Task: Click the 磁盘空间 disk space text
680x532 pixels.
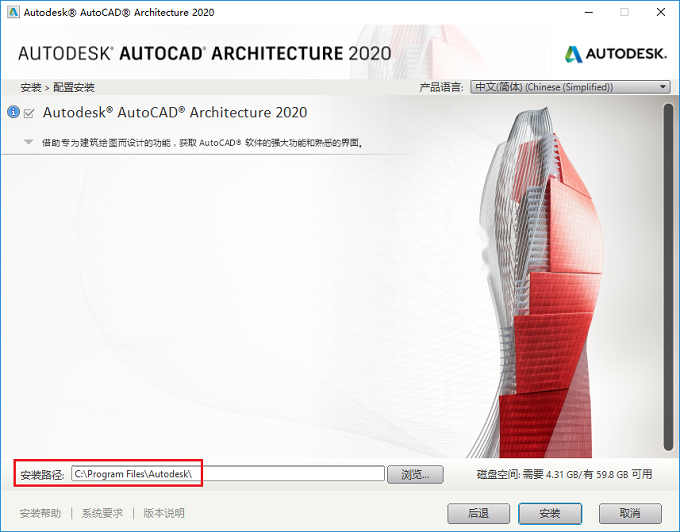Action: [x=564, y=474]
